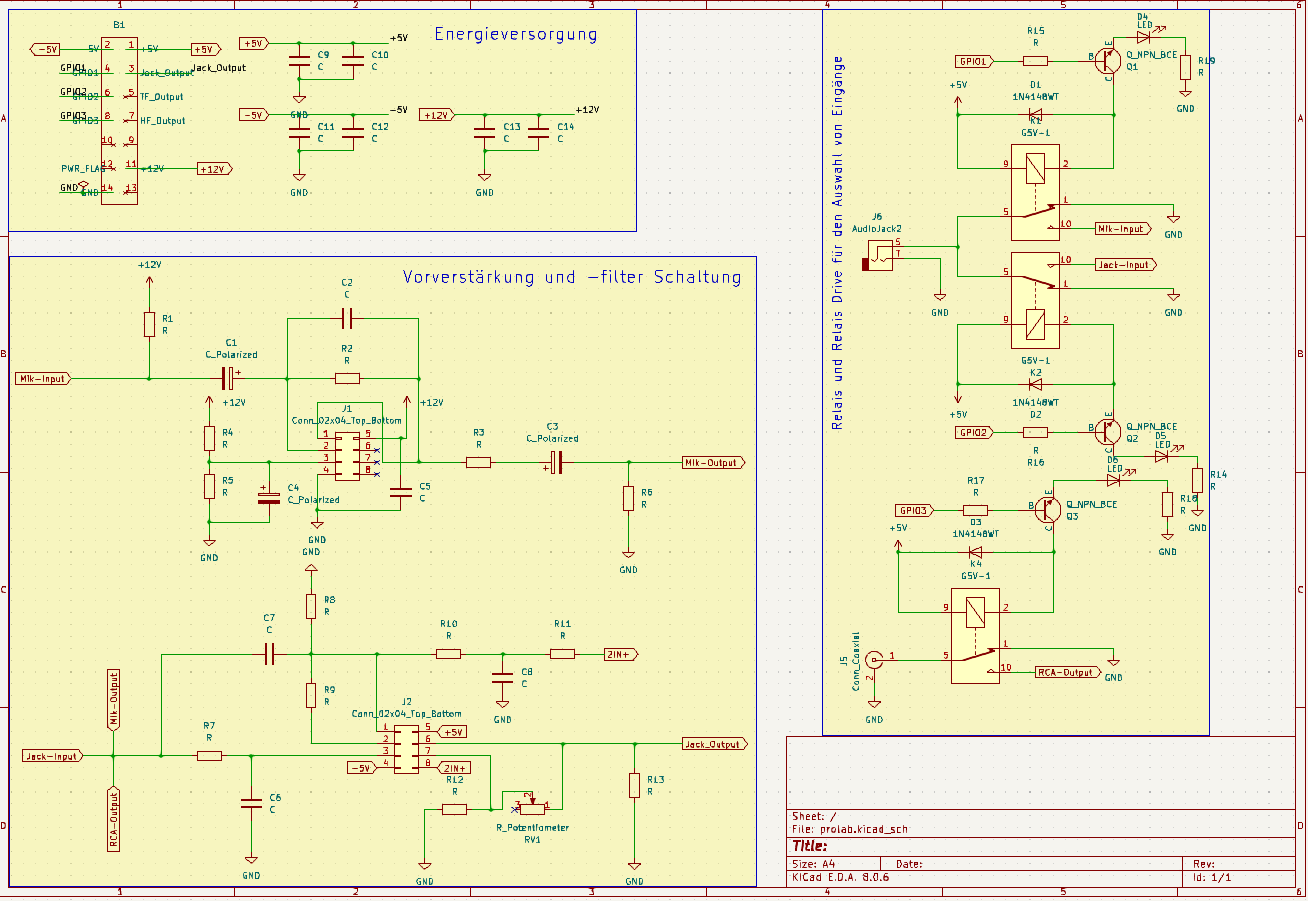
Task: Select capacitor C7 symbol
Action: pos(268,654)
